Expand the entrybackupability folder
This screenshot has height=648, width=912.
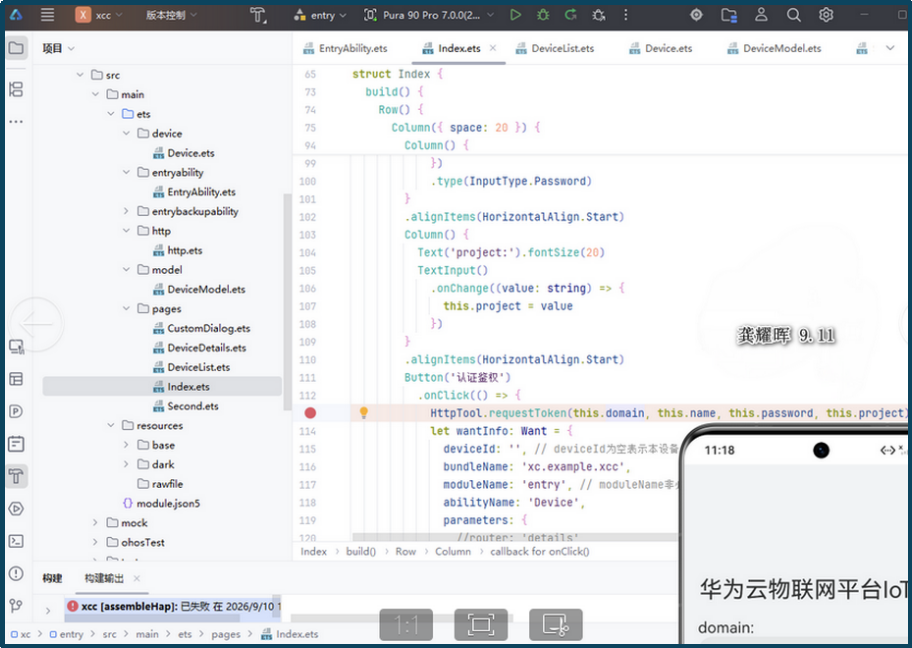(x=126, y=211)
